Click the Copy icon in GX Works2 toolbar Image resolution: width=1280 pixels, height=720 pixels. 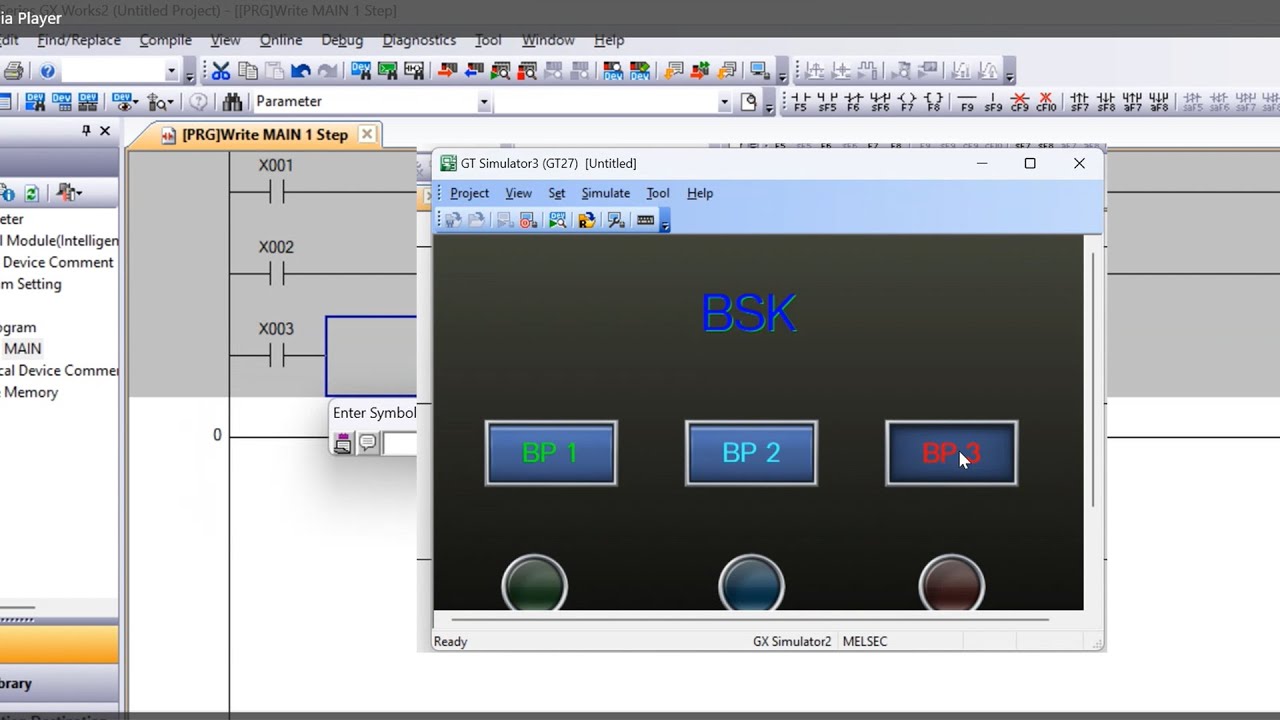click(x=247, y=71)
